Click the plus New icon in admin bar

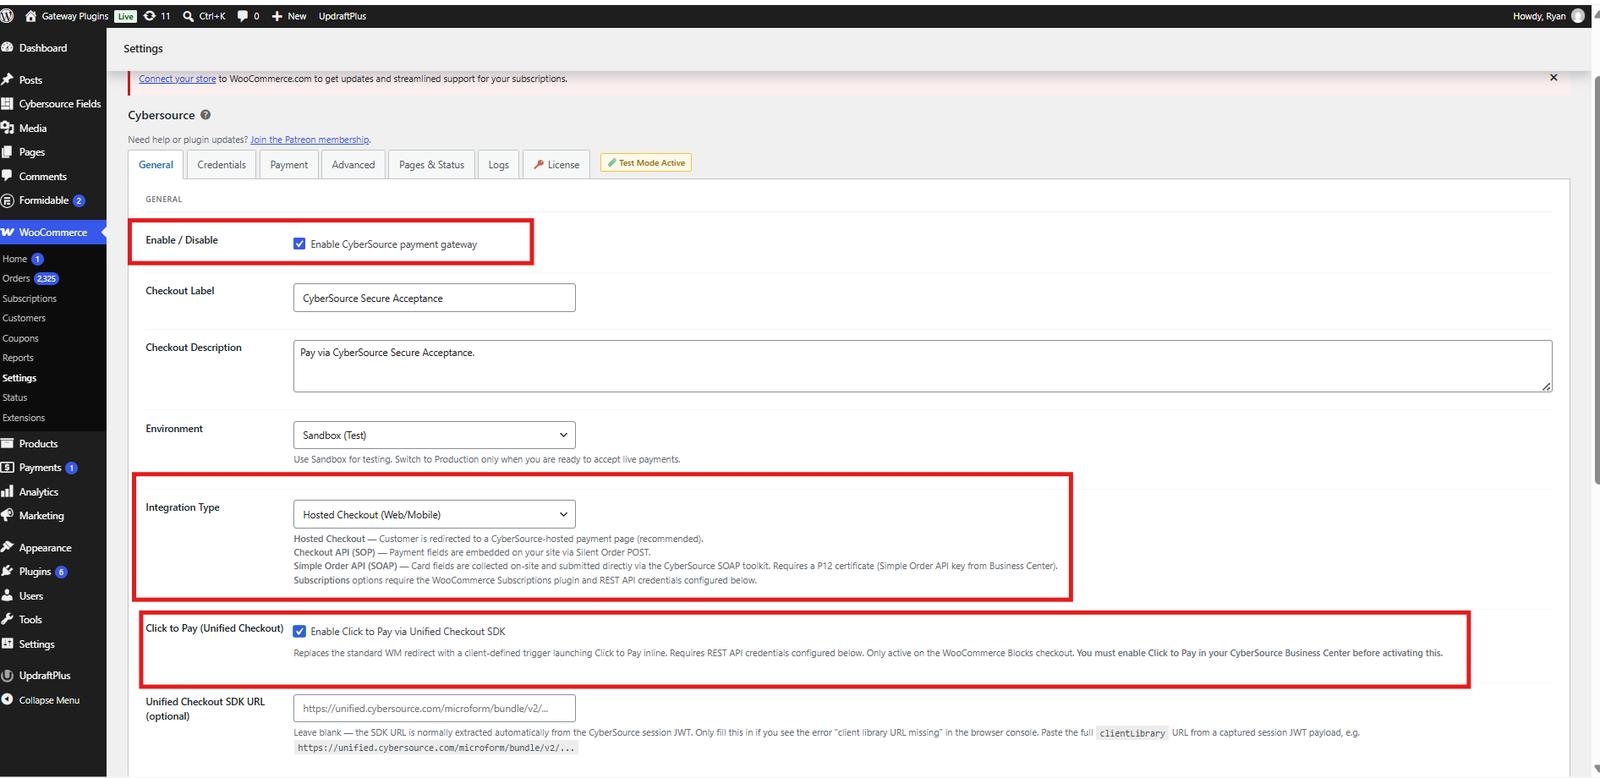click(277, 16)
